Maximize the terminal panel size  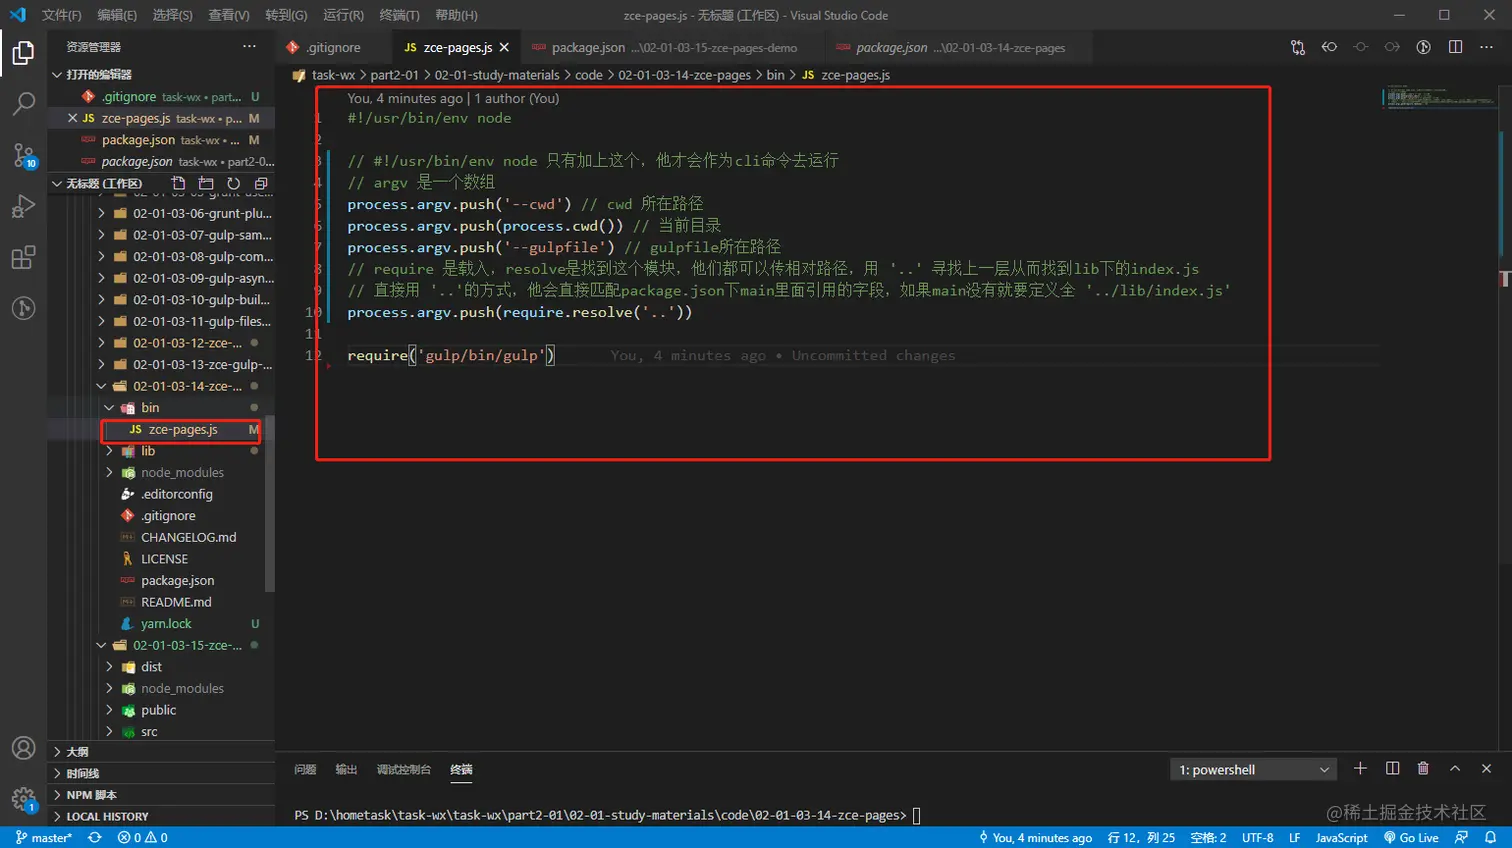pos(1455,768)
